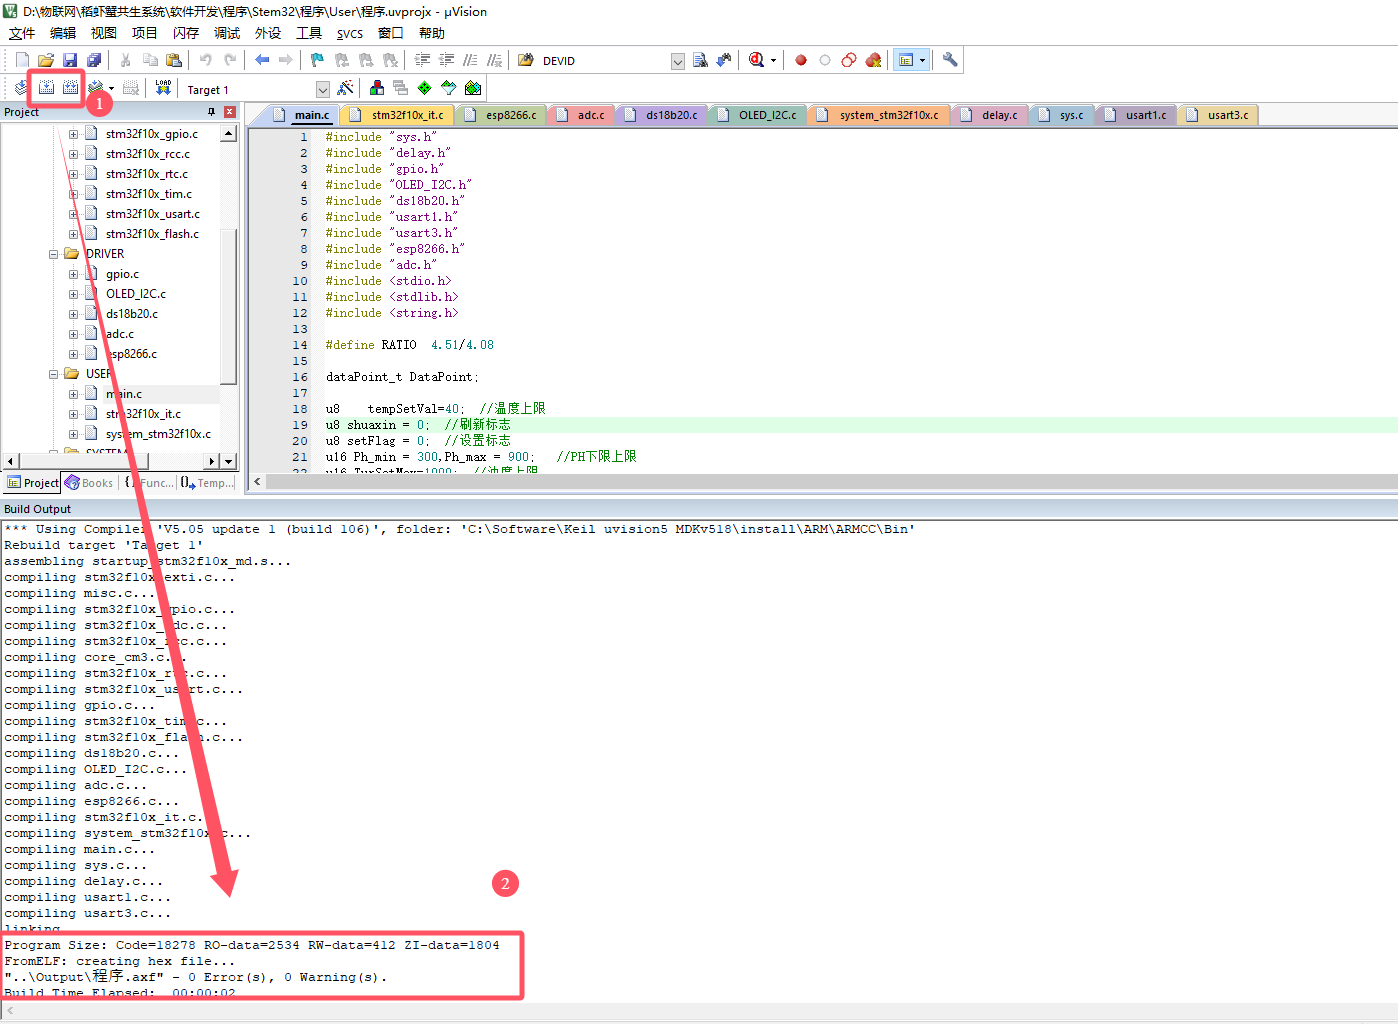Switch to the usart3.c editor tab
The width and height of the screenshot is (1398, 1024).
[1218, 115]
